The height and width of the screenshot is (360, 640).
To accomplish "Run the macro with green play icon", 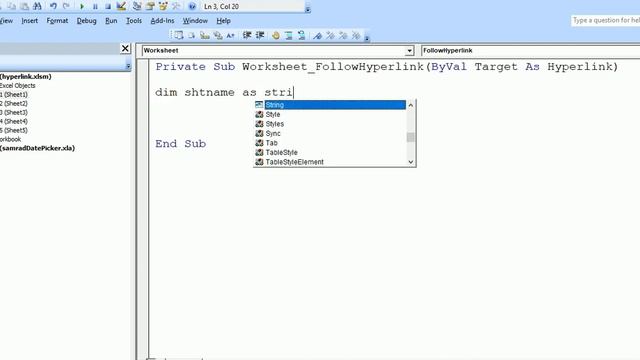I will tap(82, 7).
